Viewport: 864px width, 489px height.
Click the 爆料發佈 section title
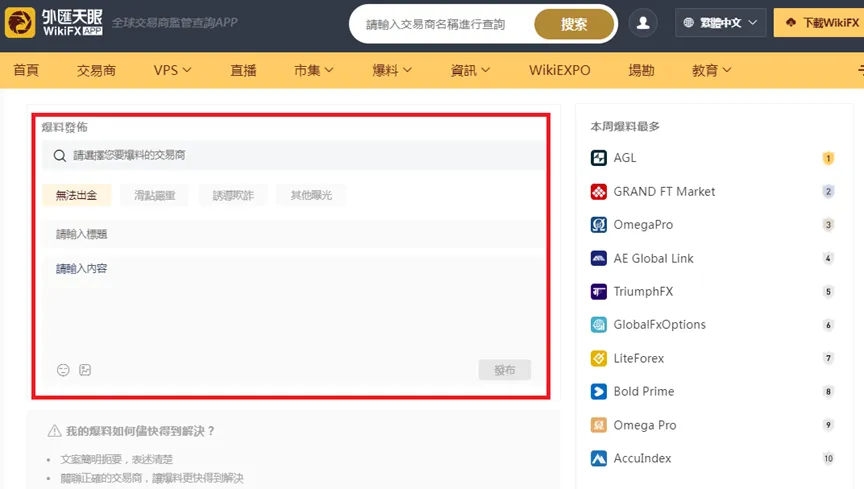(x=64, y=127)
